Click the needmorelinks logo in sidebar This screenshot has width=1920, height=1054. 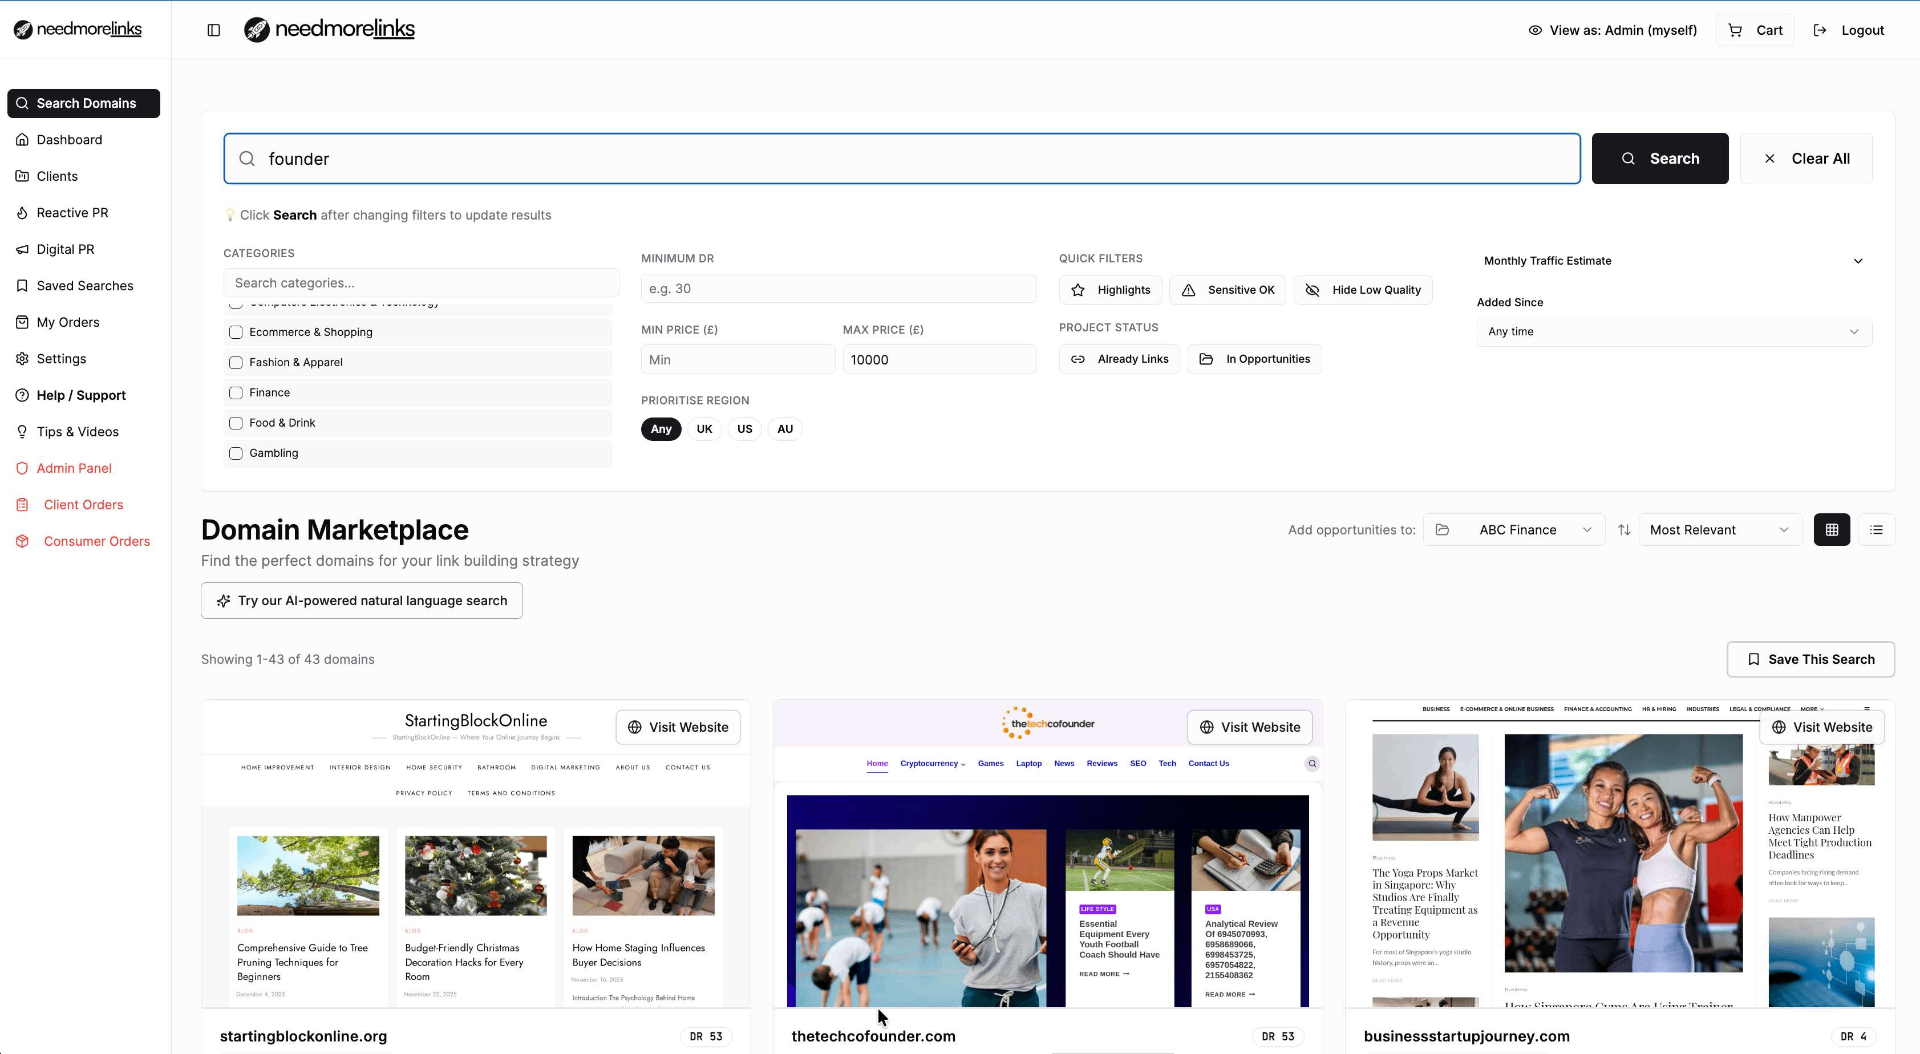tap(78, 29)
